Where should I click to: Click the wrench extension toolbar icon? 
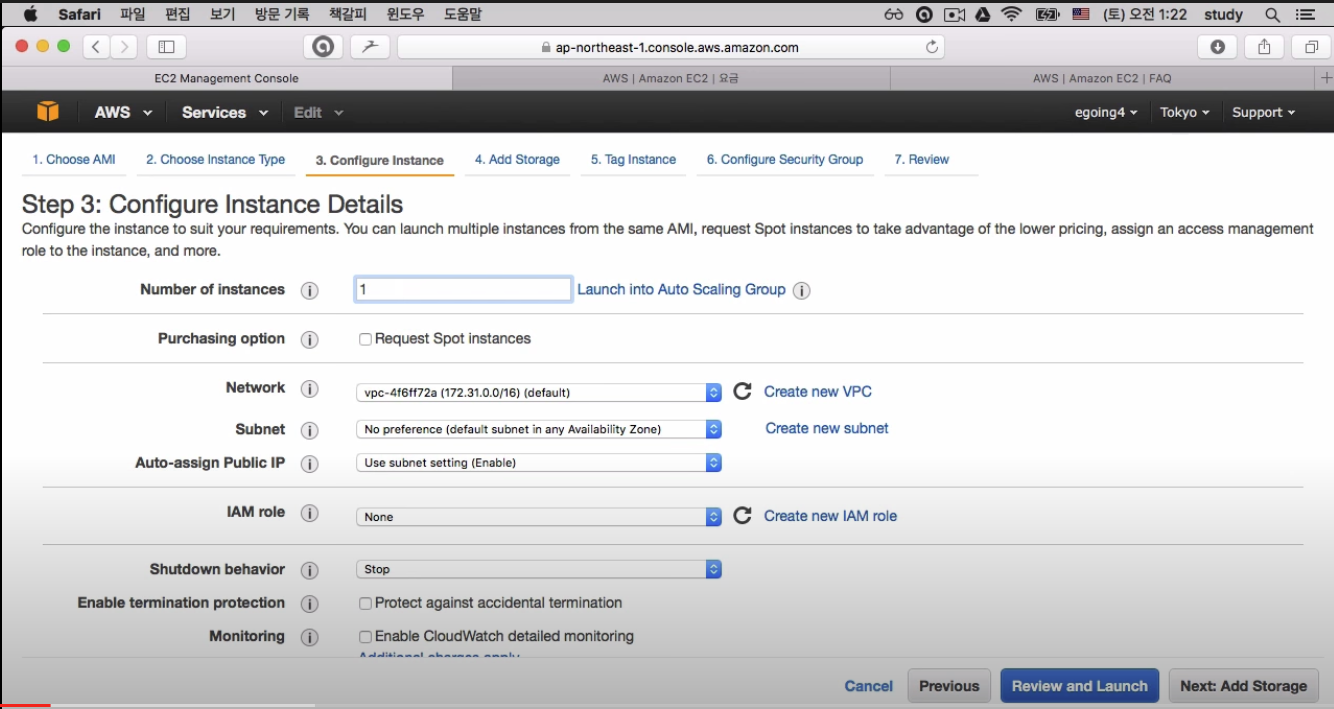[370, 46]
